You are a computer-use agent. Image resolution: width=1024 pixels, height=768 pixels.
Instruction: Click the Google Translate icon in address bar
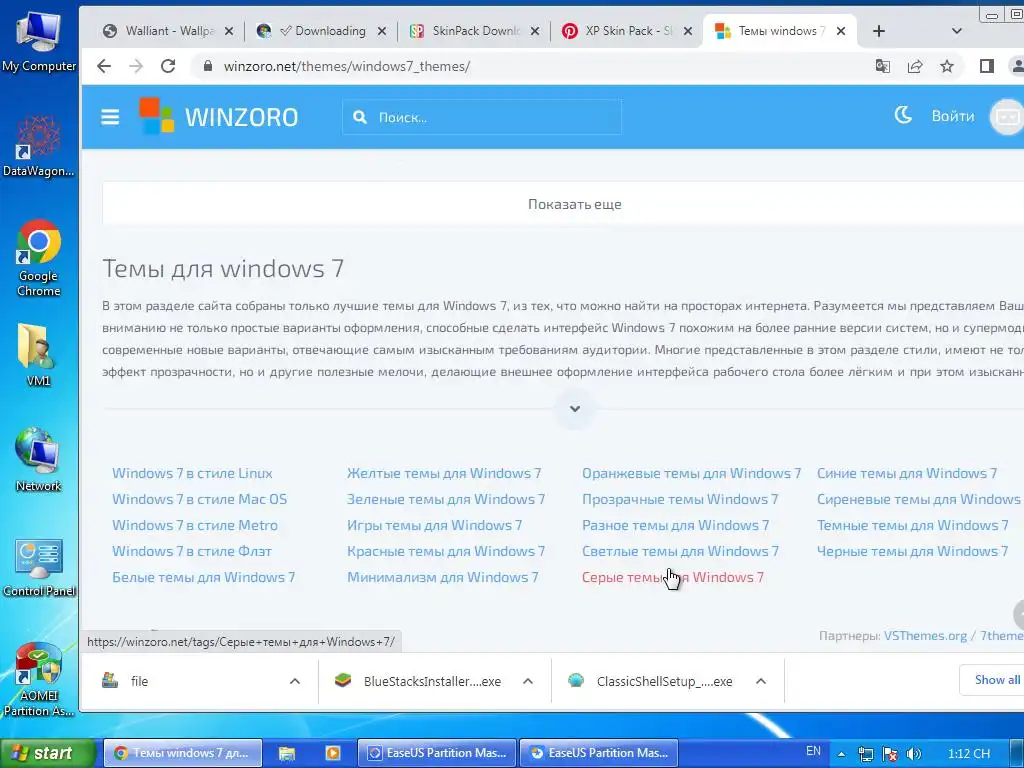882,66
